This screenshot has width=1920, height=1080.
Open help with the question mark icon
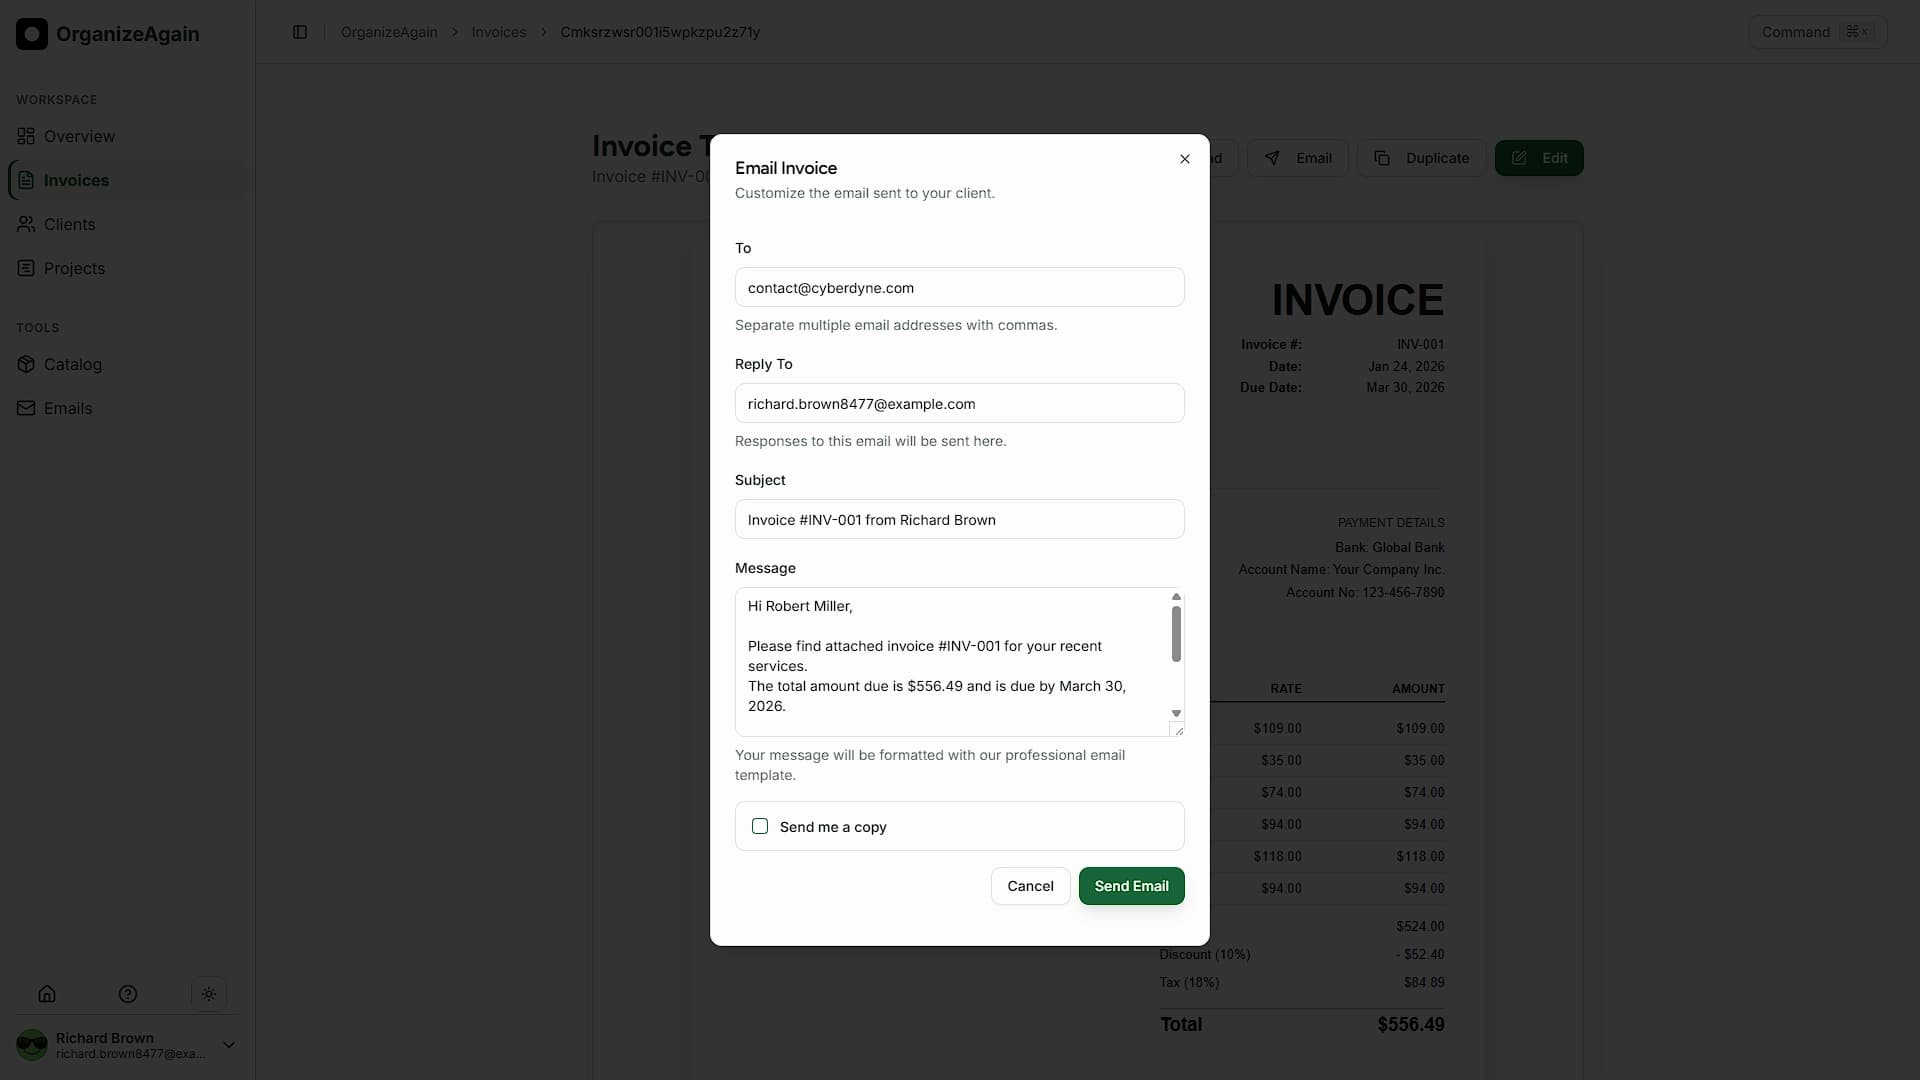point(127,993)
